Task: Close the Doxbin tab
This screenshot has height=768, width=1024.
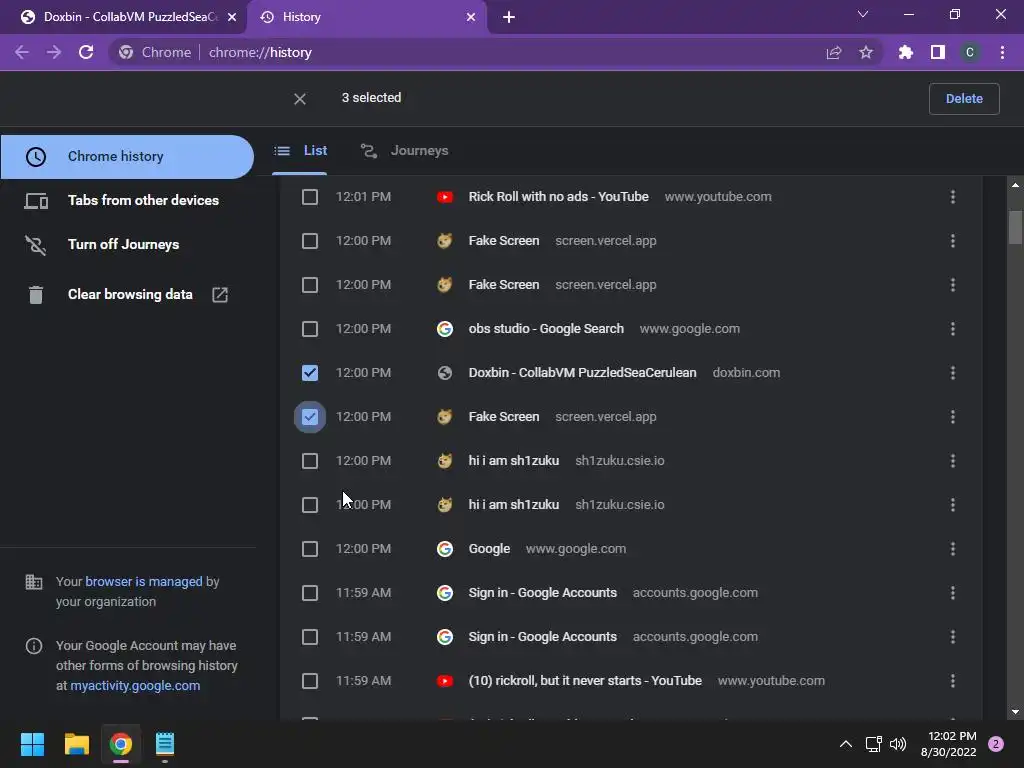Action: click(232, 17)
